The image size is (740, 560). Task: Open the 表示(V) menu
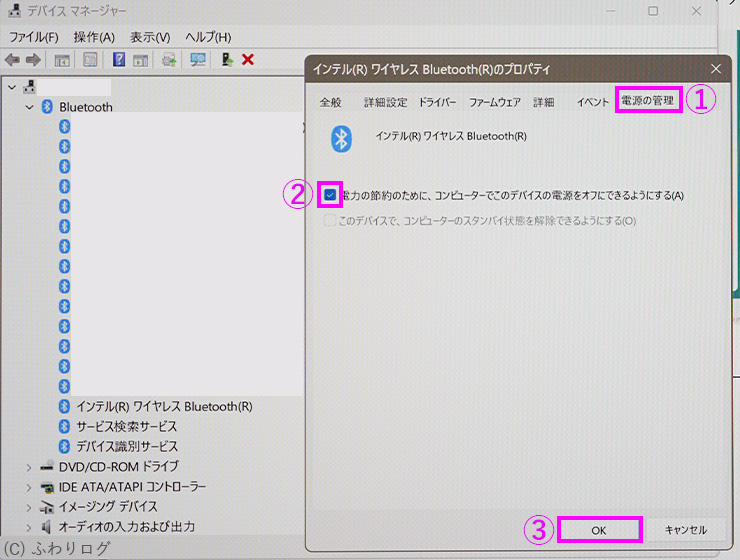tap(150, 37)
